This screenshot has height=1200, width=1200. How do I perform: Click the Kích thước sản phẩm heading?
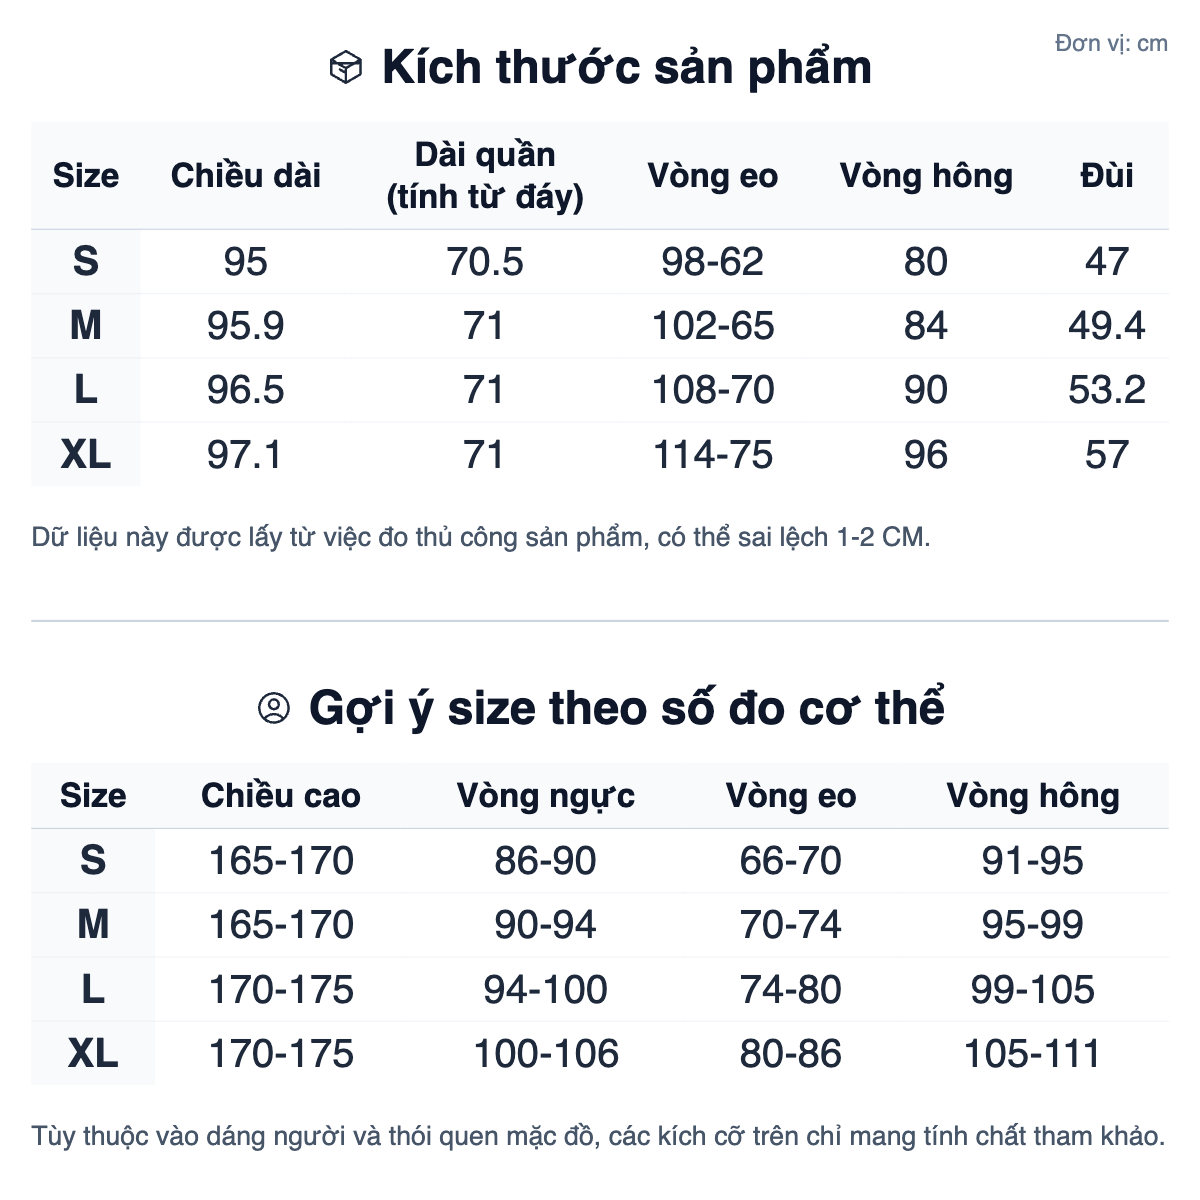626,68
